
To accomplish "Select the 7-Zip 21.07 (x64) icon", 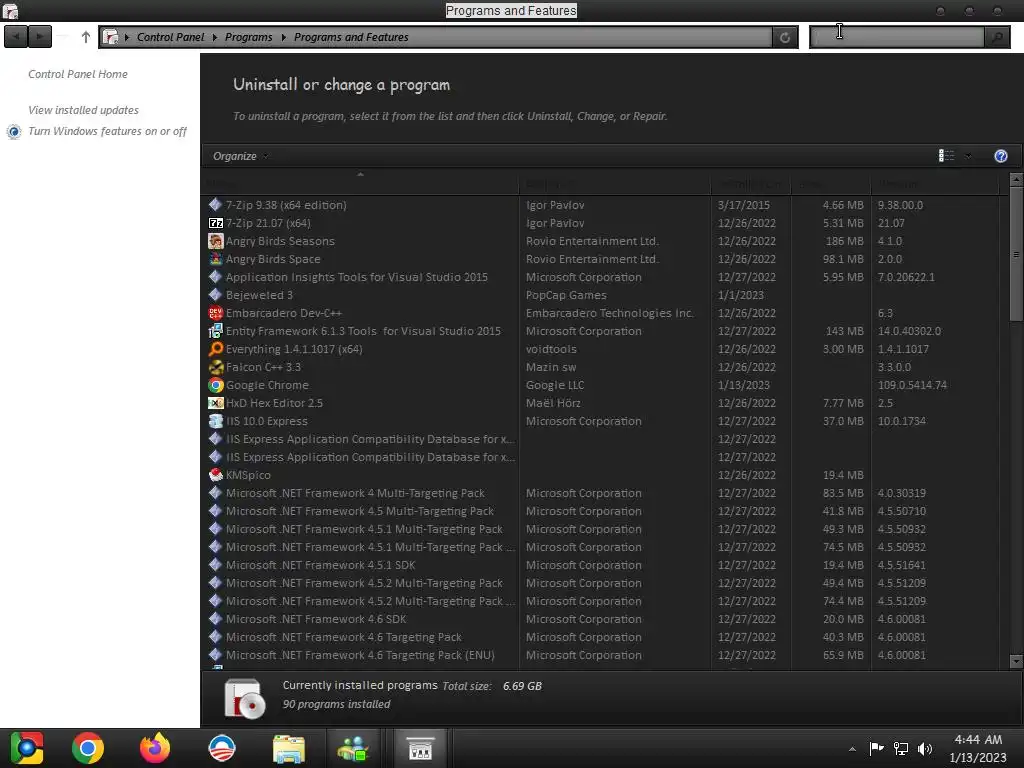I will point(216,223).
